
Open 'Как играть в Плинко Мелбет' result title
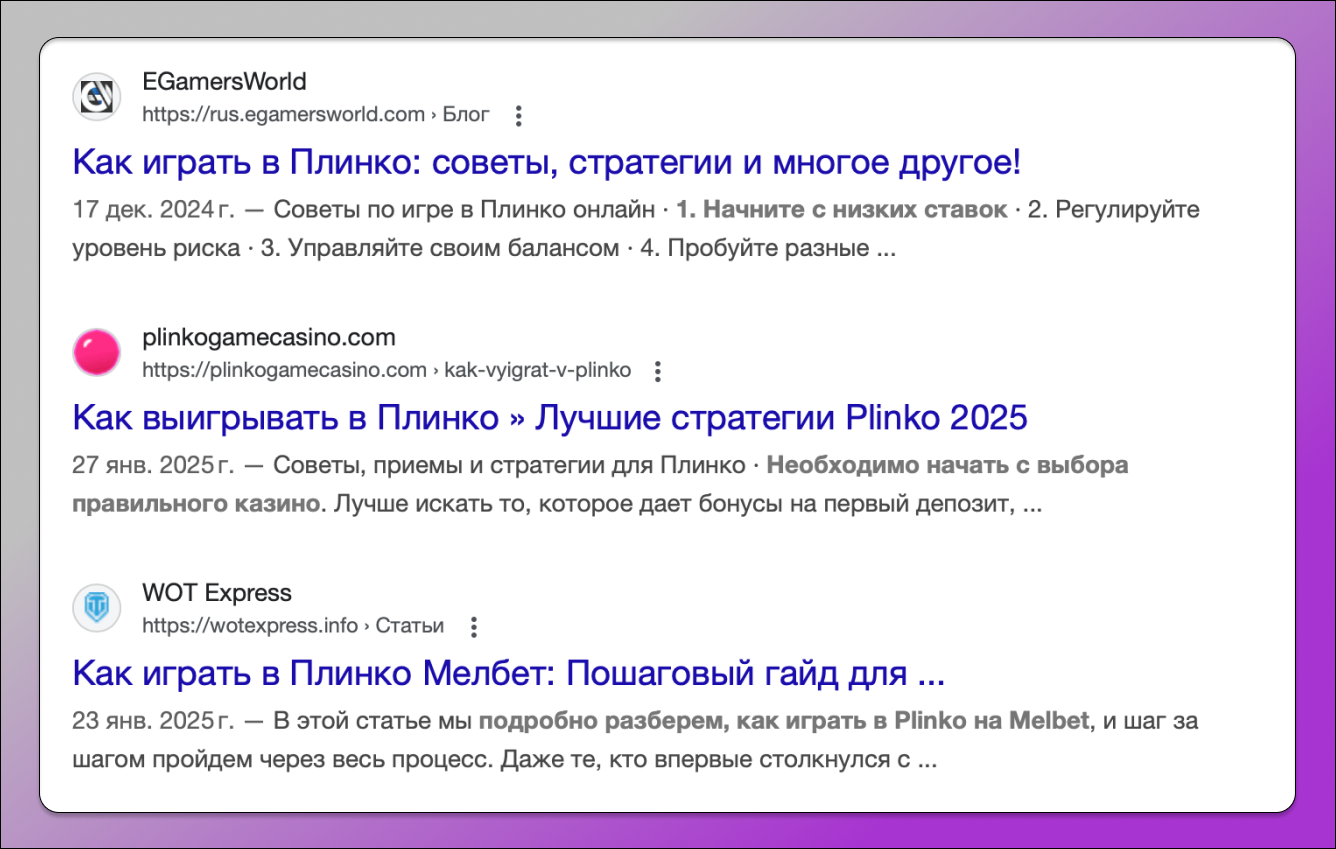click(x=508, y=674)
